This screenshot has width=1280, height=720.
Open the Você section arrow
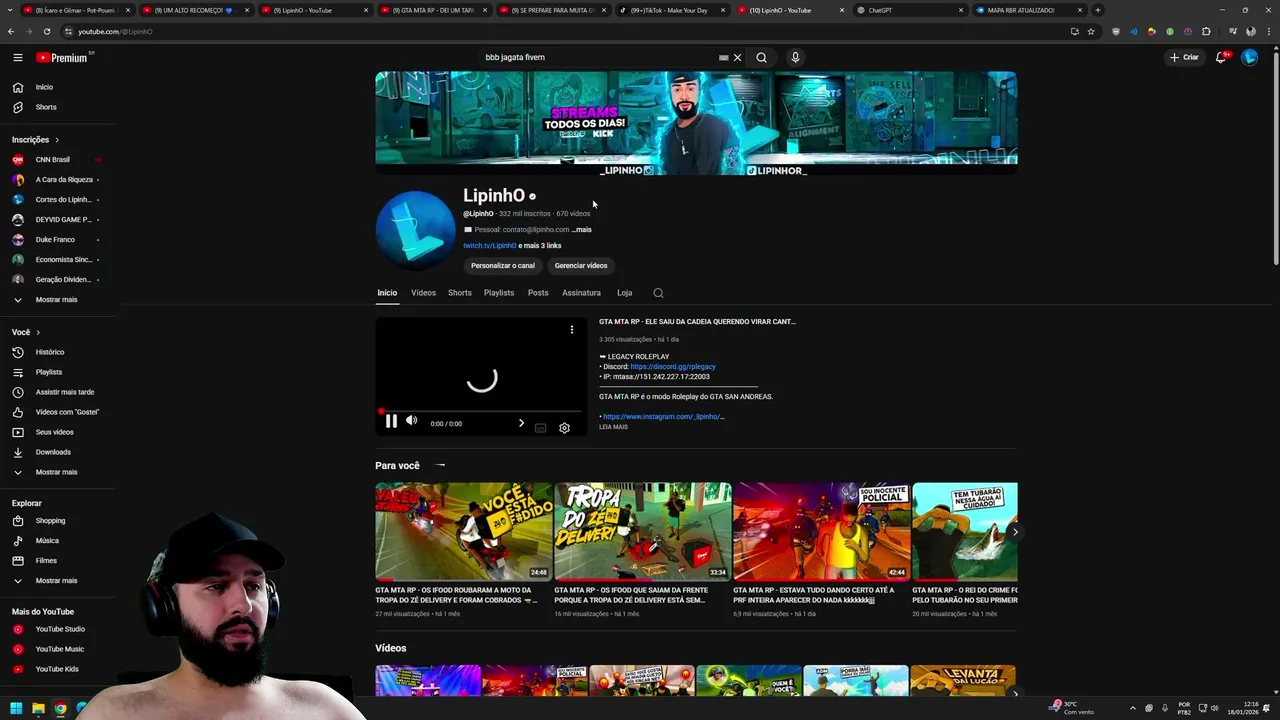tap(38, 332)
